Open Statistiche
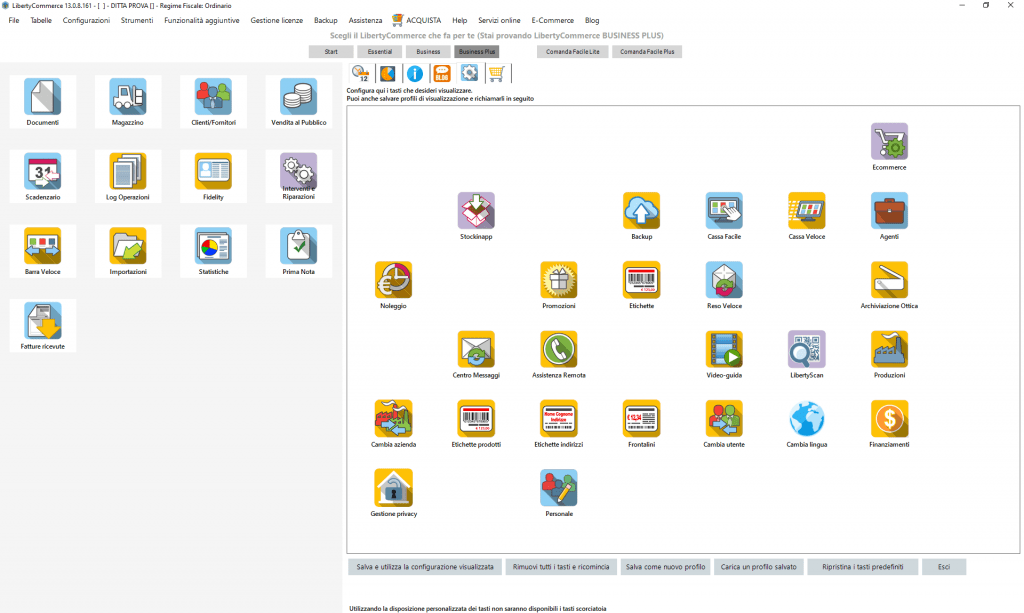 214,251
